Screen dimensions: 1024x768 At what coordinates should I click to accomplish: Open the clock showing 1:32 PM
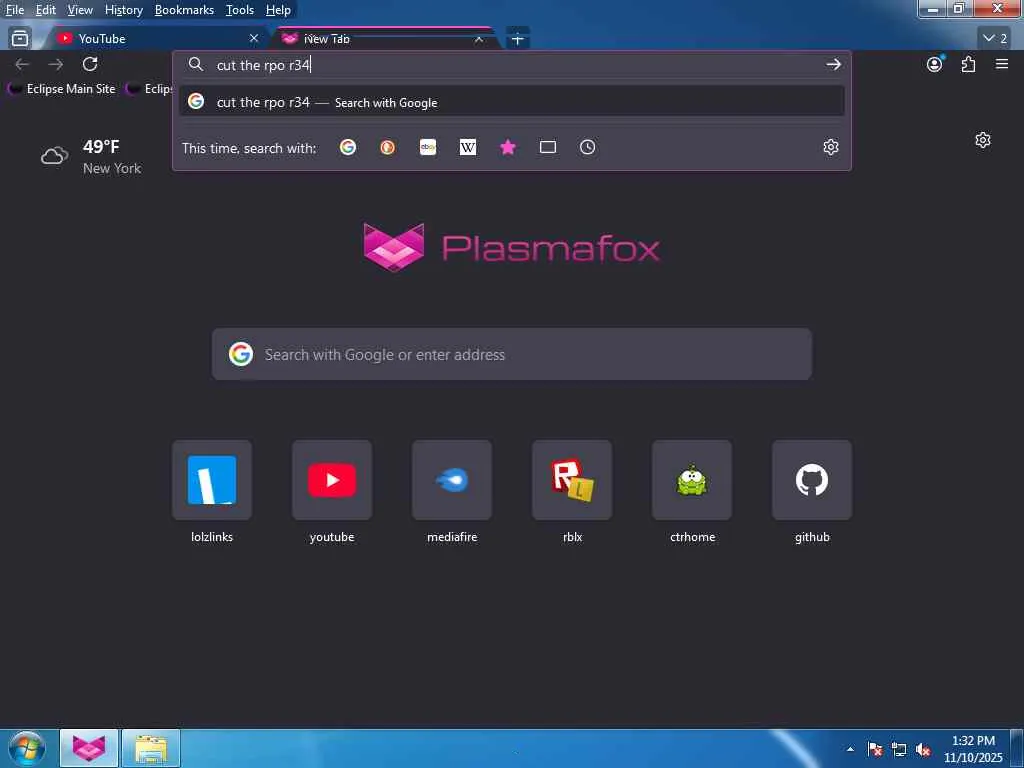tap(973, 749)
